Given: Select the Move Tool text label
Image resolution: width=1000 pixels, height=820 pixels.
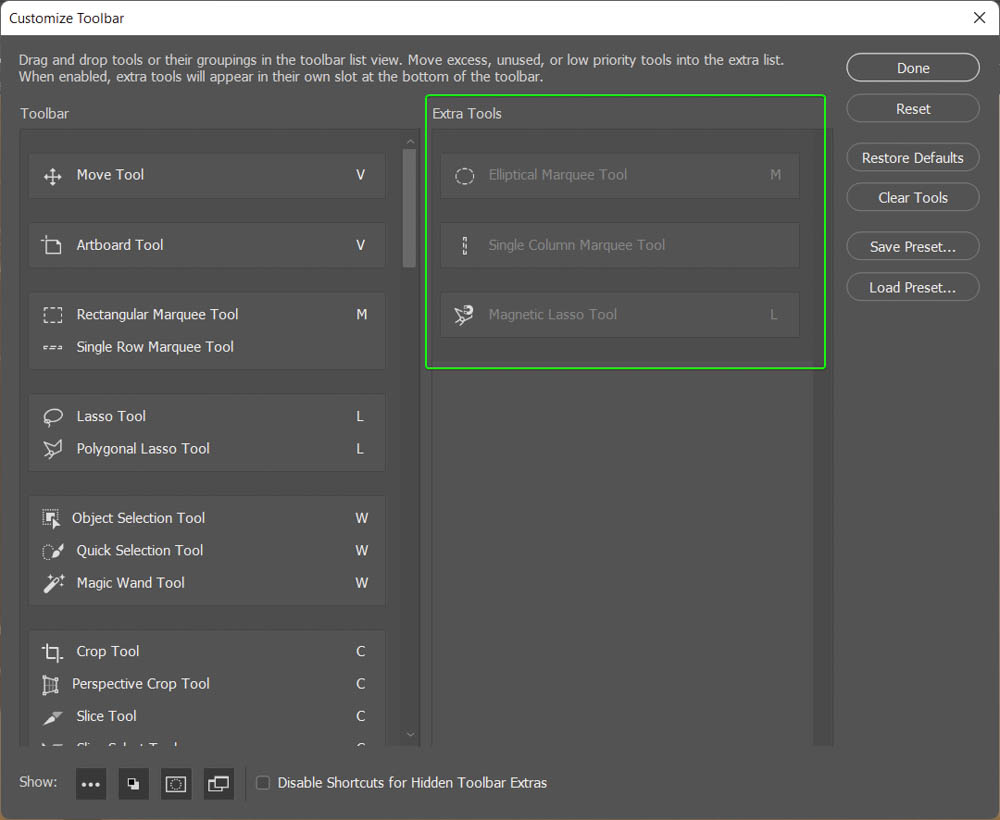Looking at the screenshot, I should [110, 175].
